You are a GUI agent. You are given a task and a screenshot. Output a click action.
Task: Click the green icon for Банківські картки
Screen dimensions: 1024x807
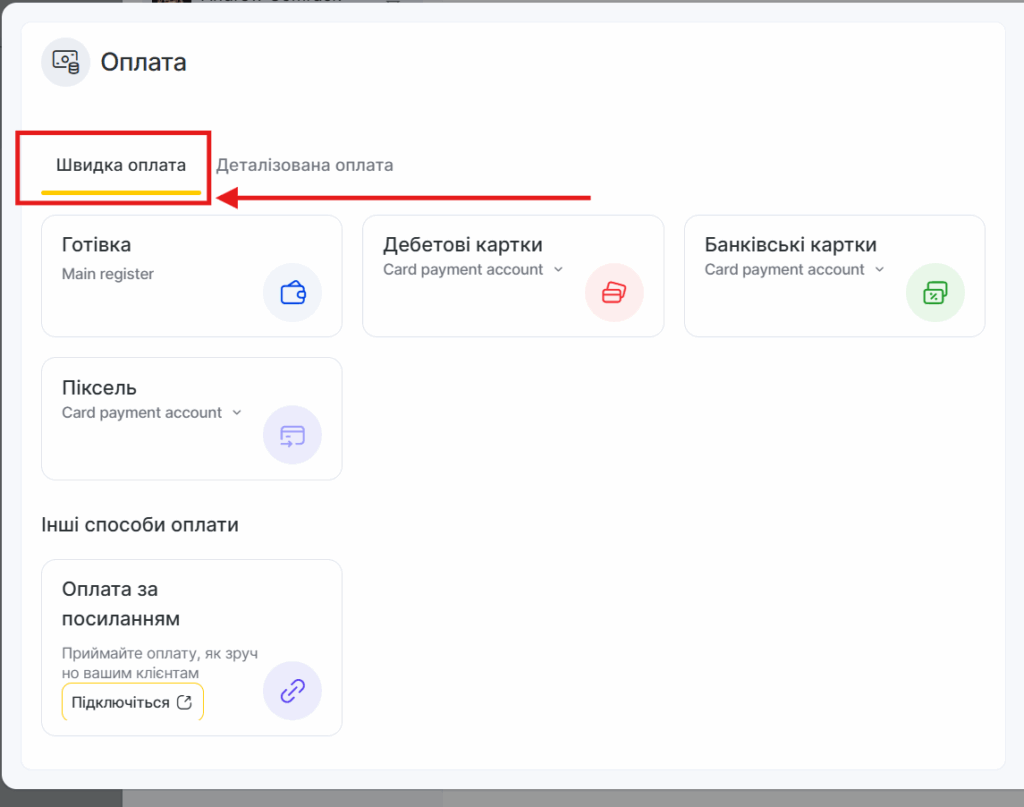(935, 293)
